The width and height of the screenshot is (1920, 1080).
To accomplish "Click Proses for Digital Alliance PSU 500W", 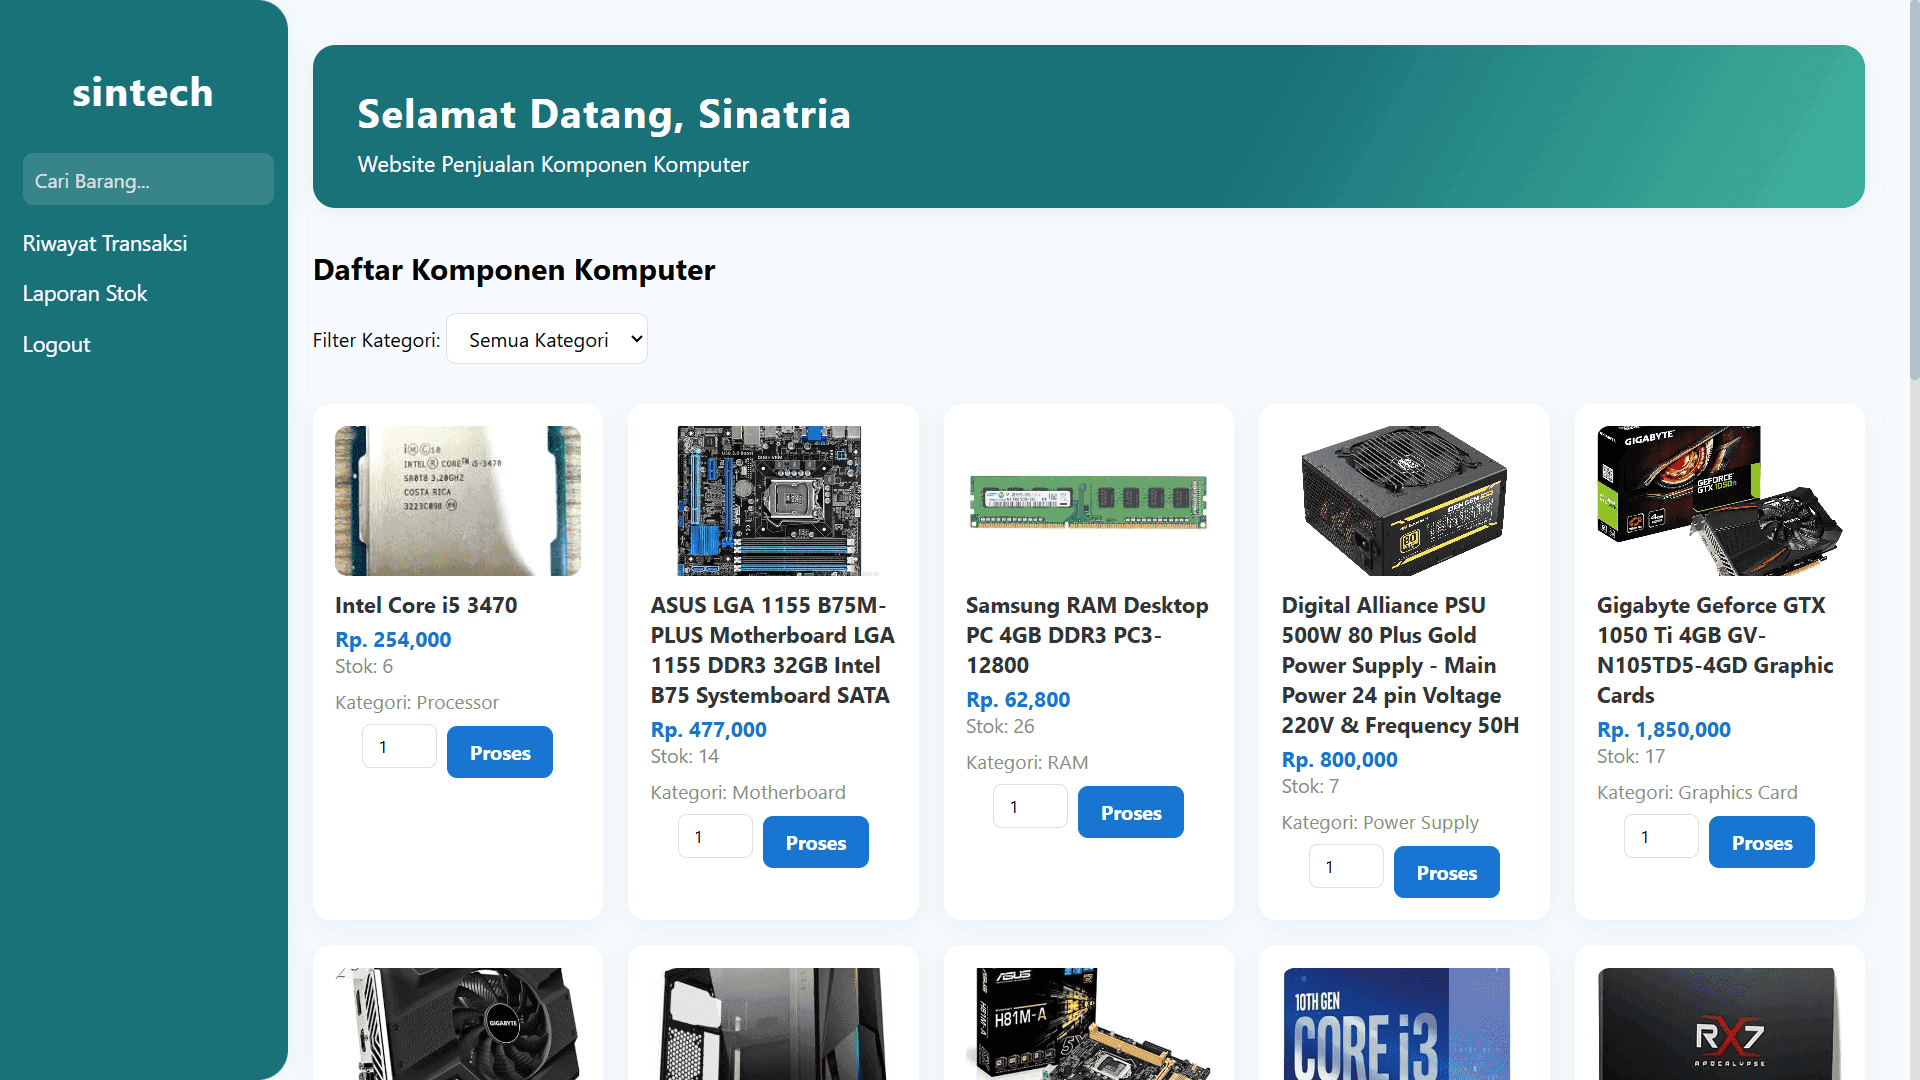I will [1447, 872].
